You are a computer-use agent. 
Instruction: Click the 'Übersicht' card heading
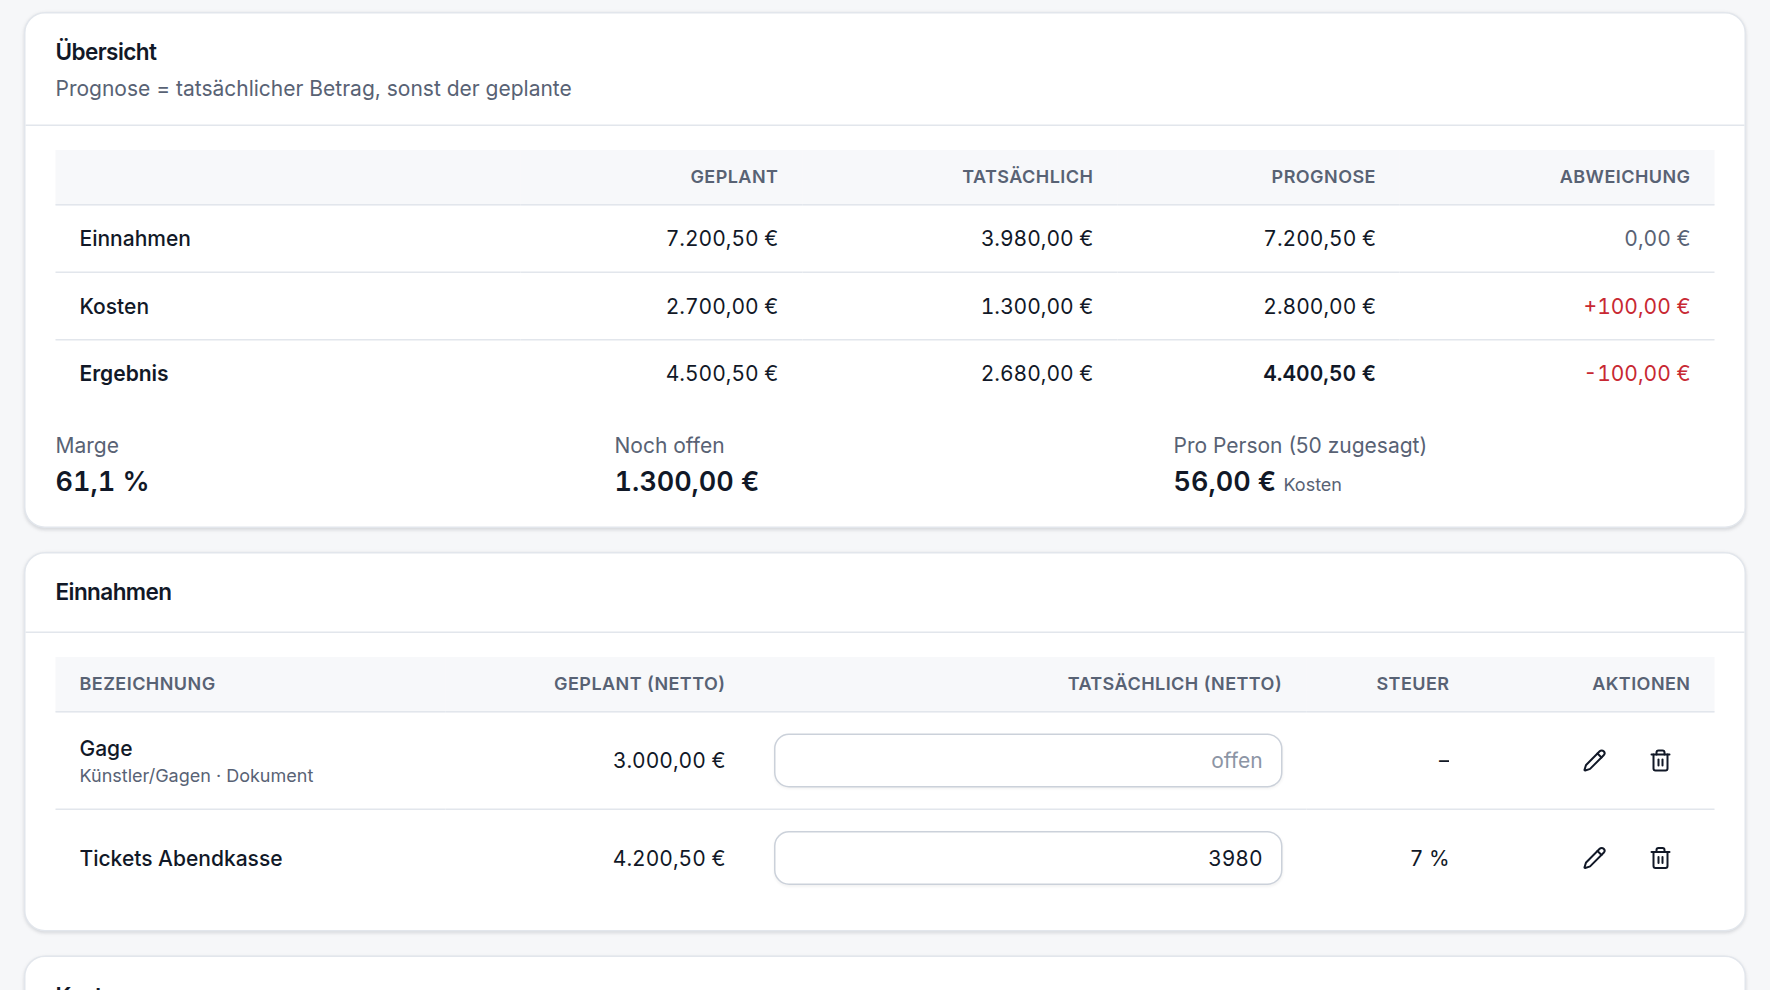106,52
